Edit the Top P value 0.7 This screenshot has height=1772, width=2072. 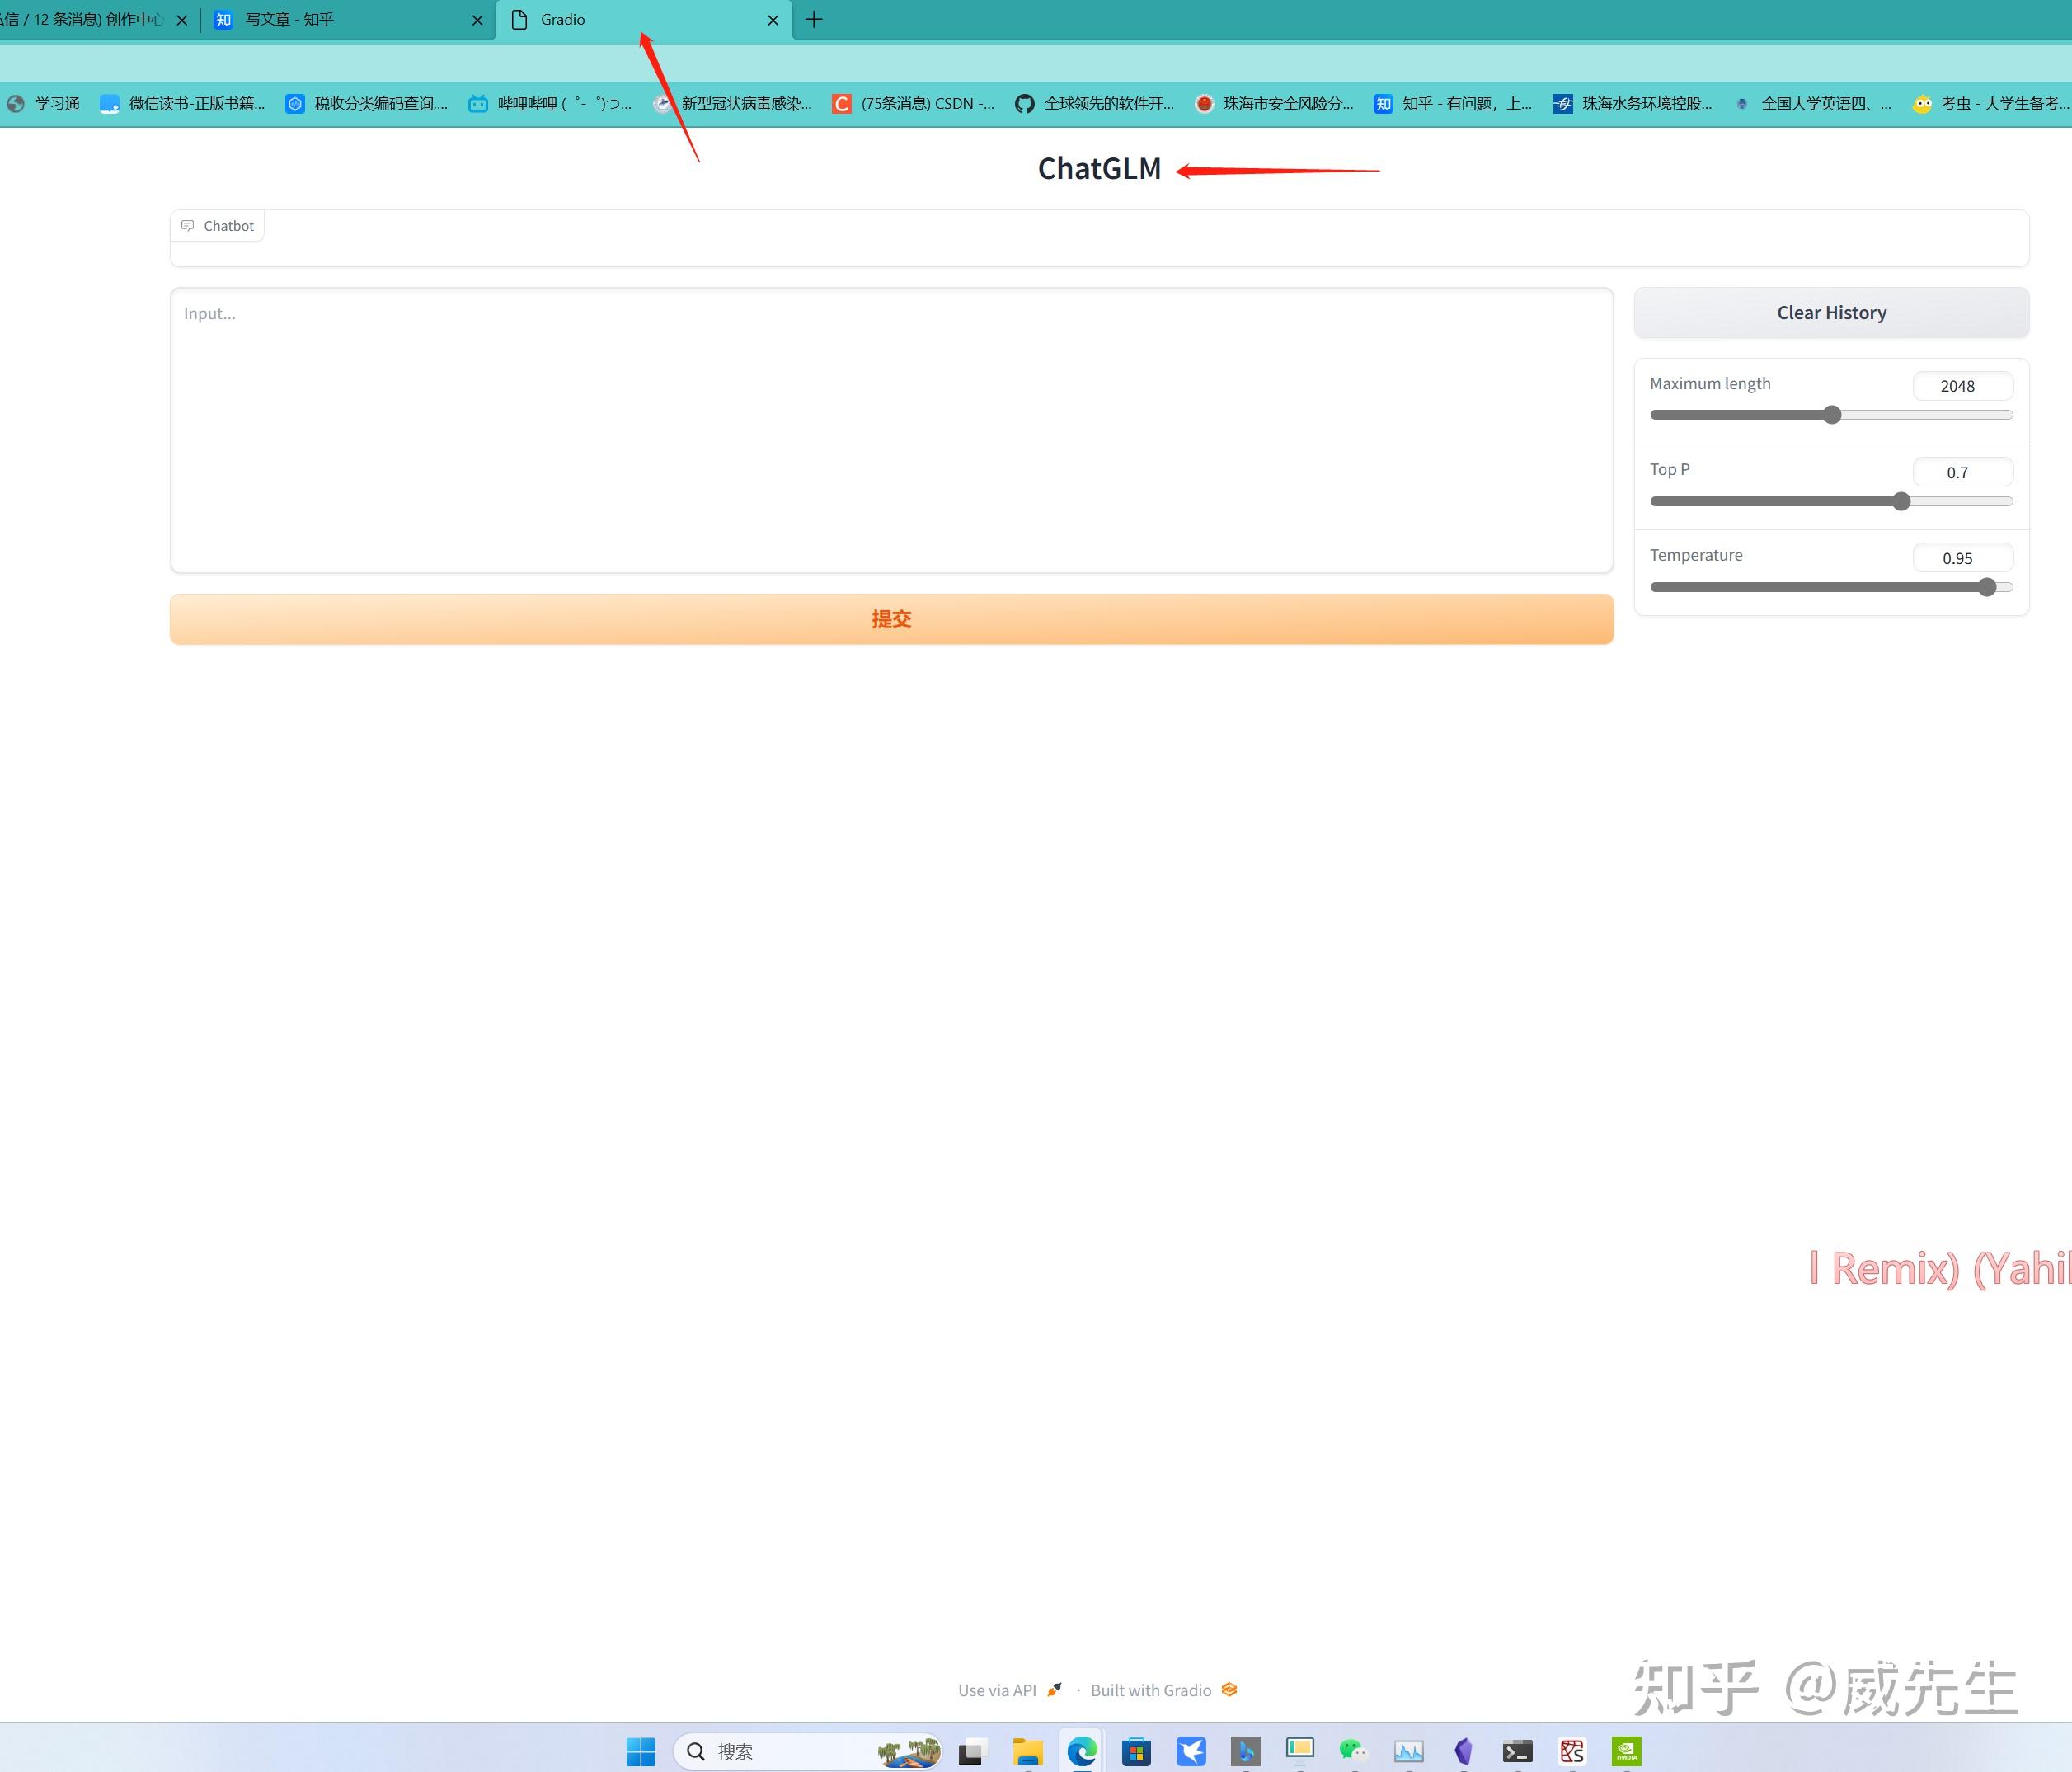tap(1962, 472)
